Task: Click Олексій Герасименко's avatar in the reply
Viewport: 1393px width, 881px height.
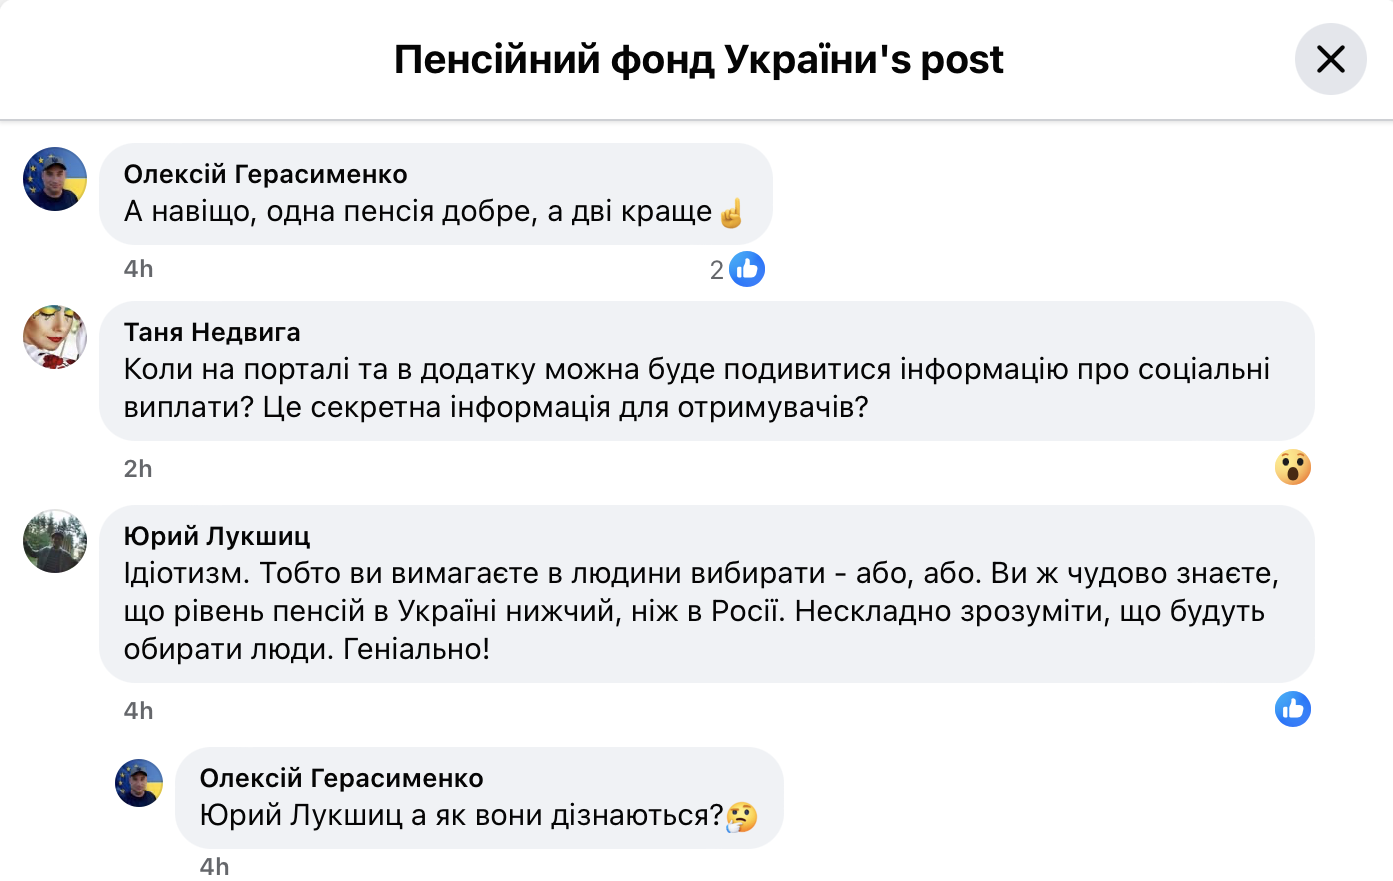Action: 139,783
